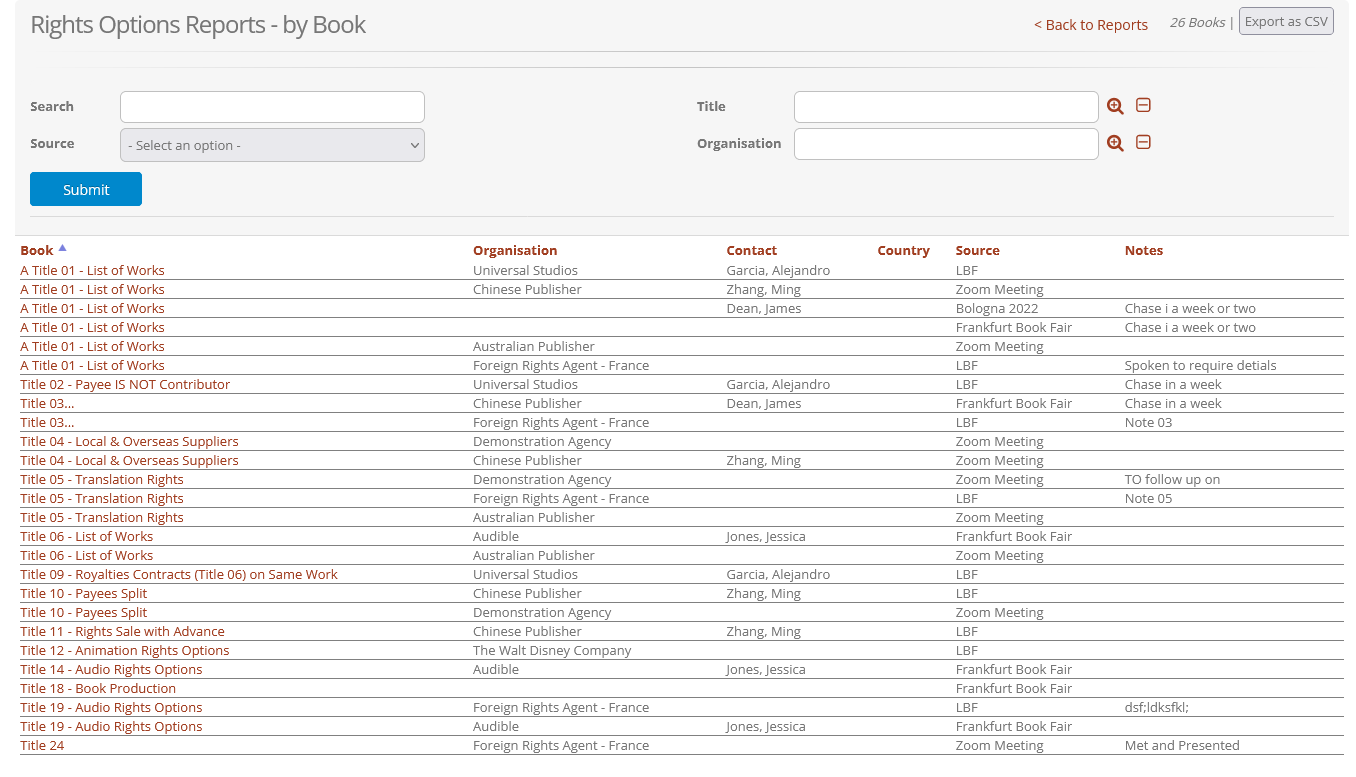The height and width of the screenshot is (777, 1356).
Task: Clear the Title field with minus icon
Action: tap(1143, 105)
